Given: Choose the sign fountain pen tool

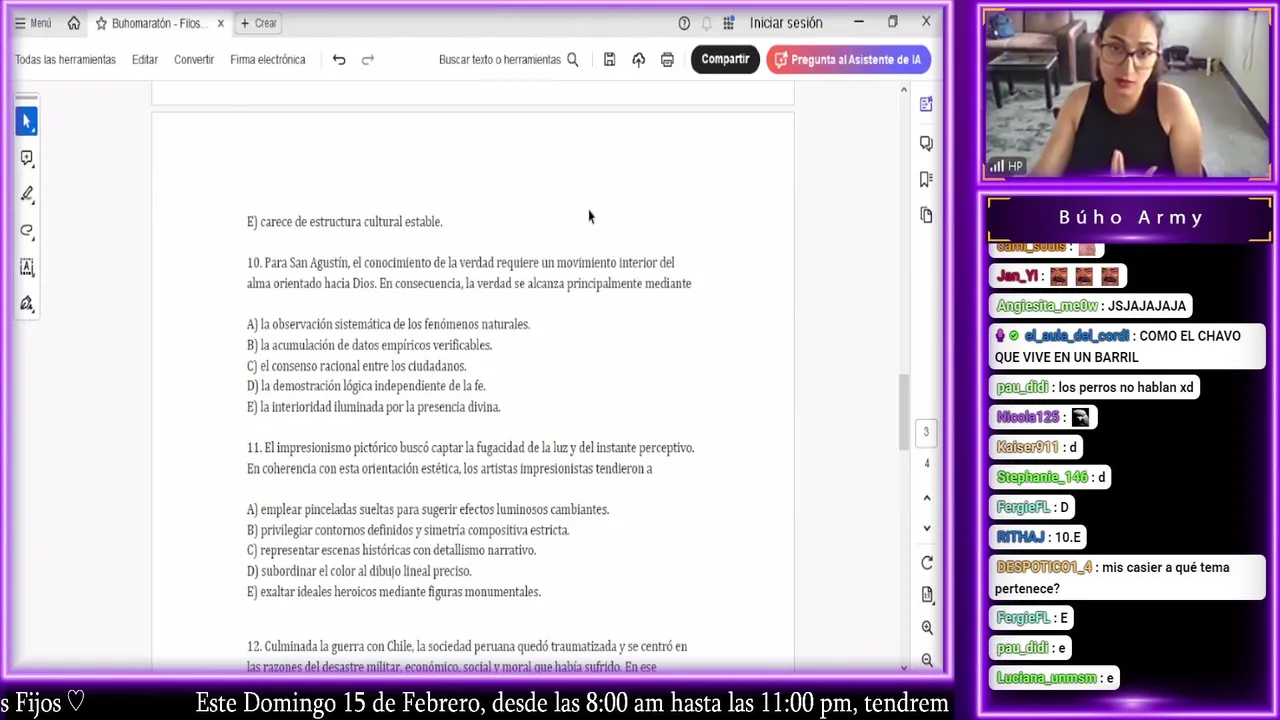Looking at the screenshot, I should click(27, 303).
